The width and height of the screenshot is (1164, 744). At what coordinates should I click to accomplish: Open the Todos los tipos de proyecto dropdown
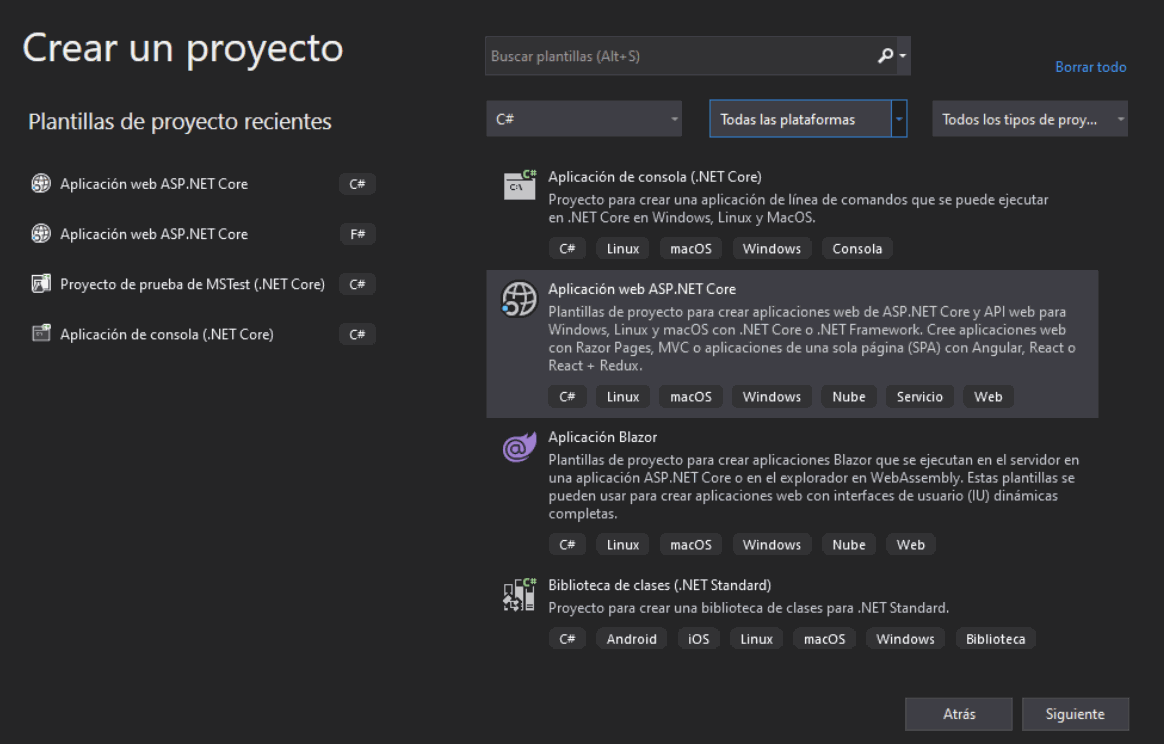1030,119
